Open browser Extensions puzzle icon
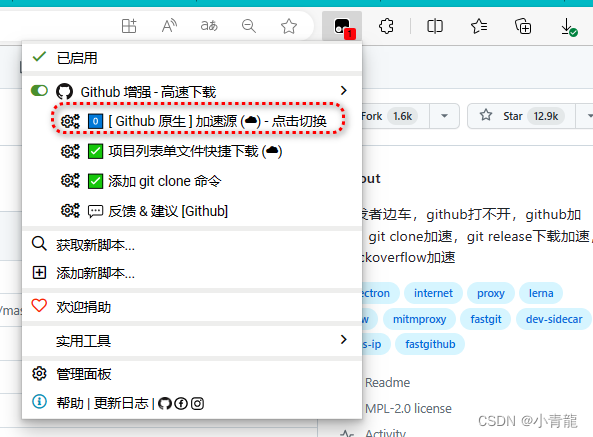The width and height of the screenshot is (593, 437). tap(386, 26)
